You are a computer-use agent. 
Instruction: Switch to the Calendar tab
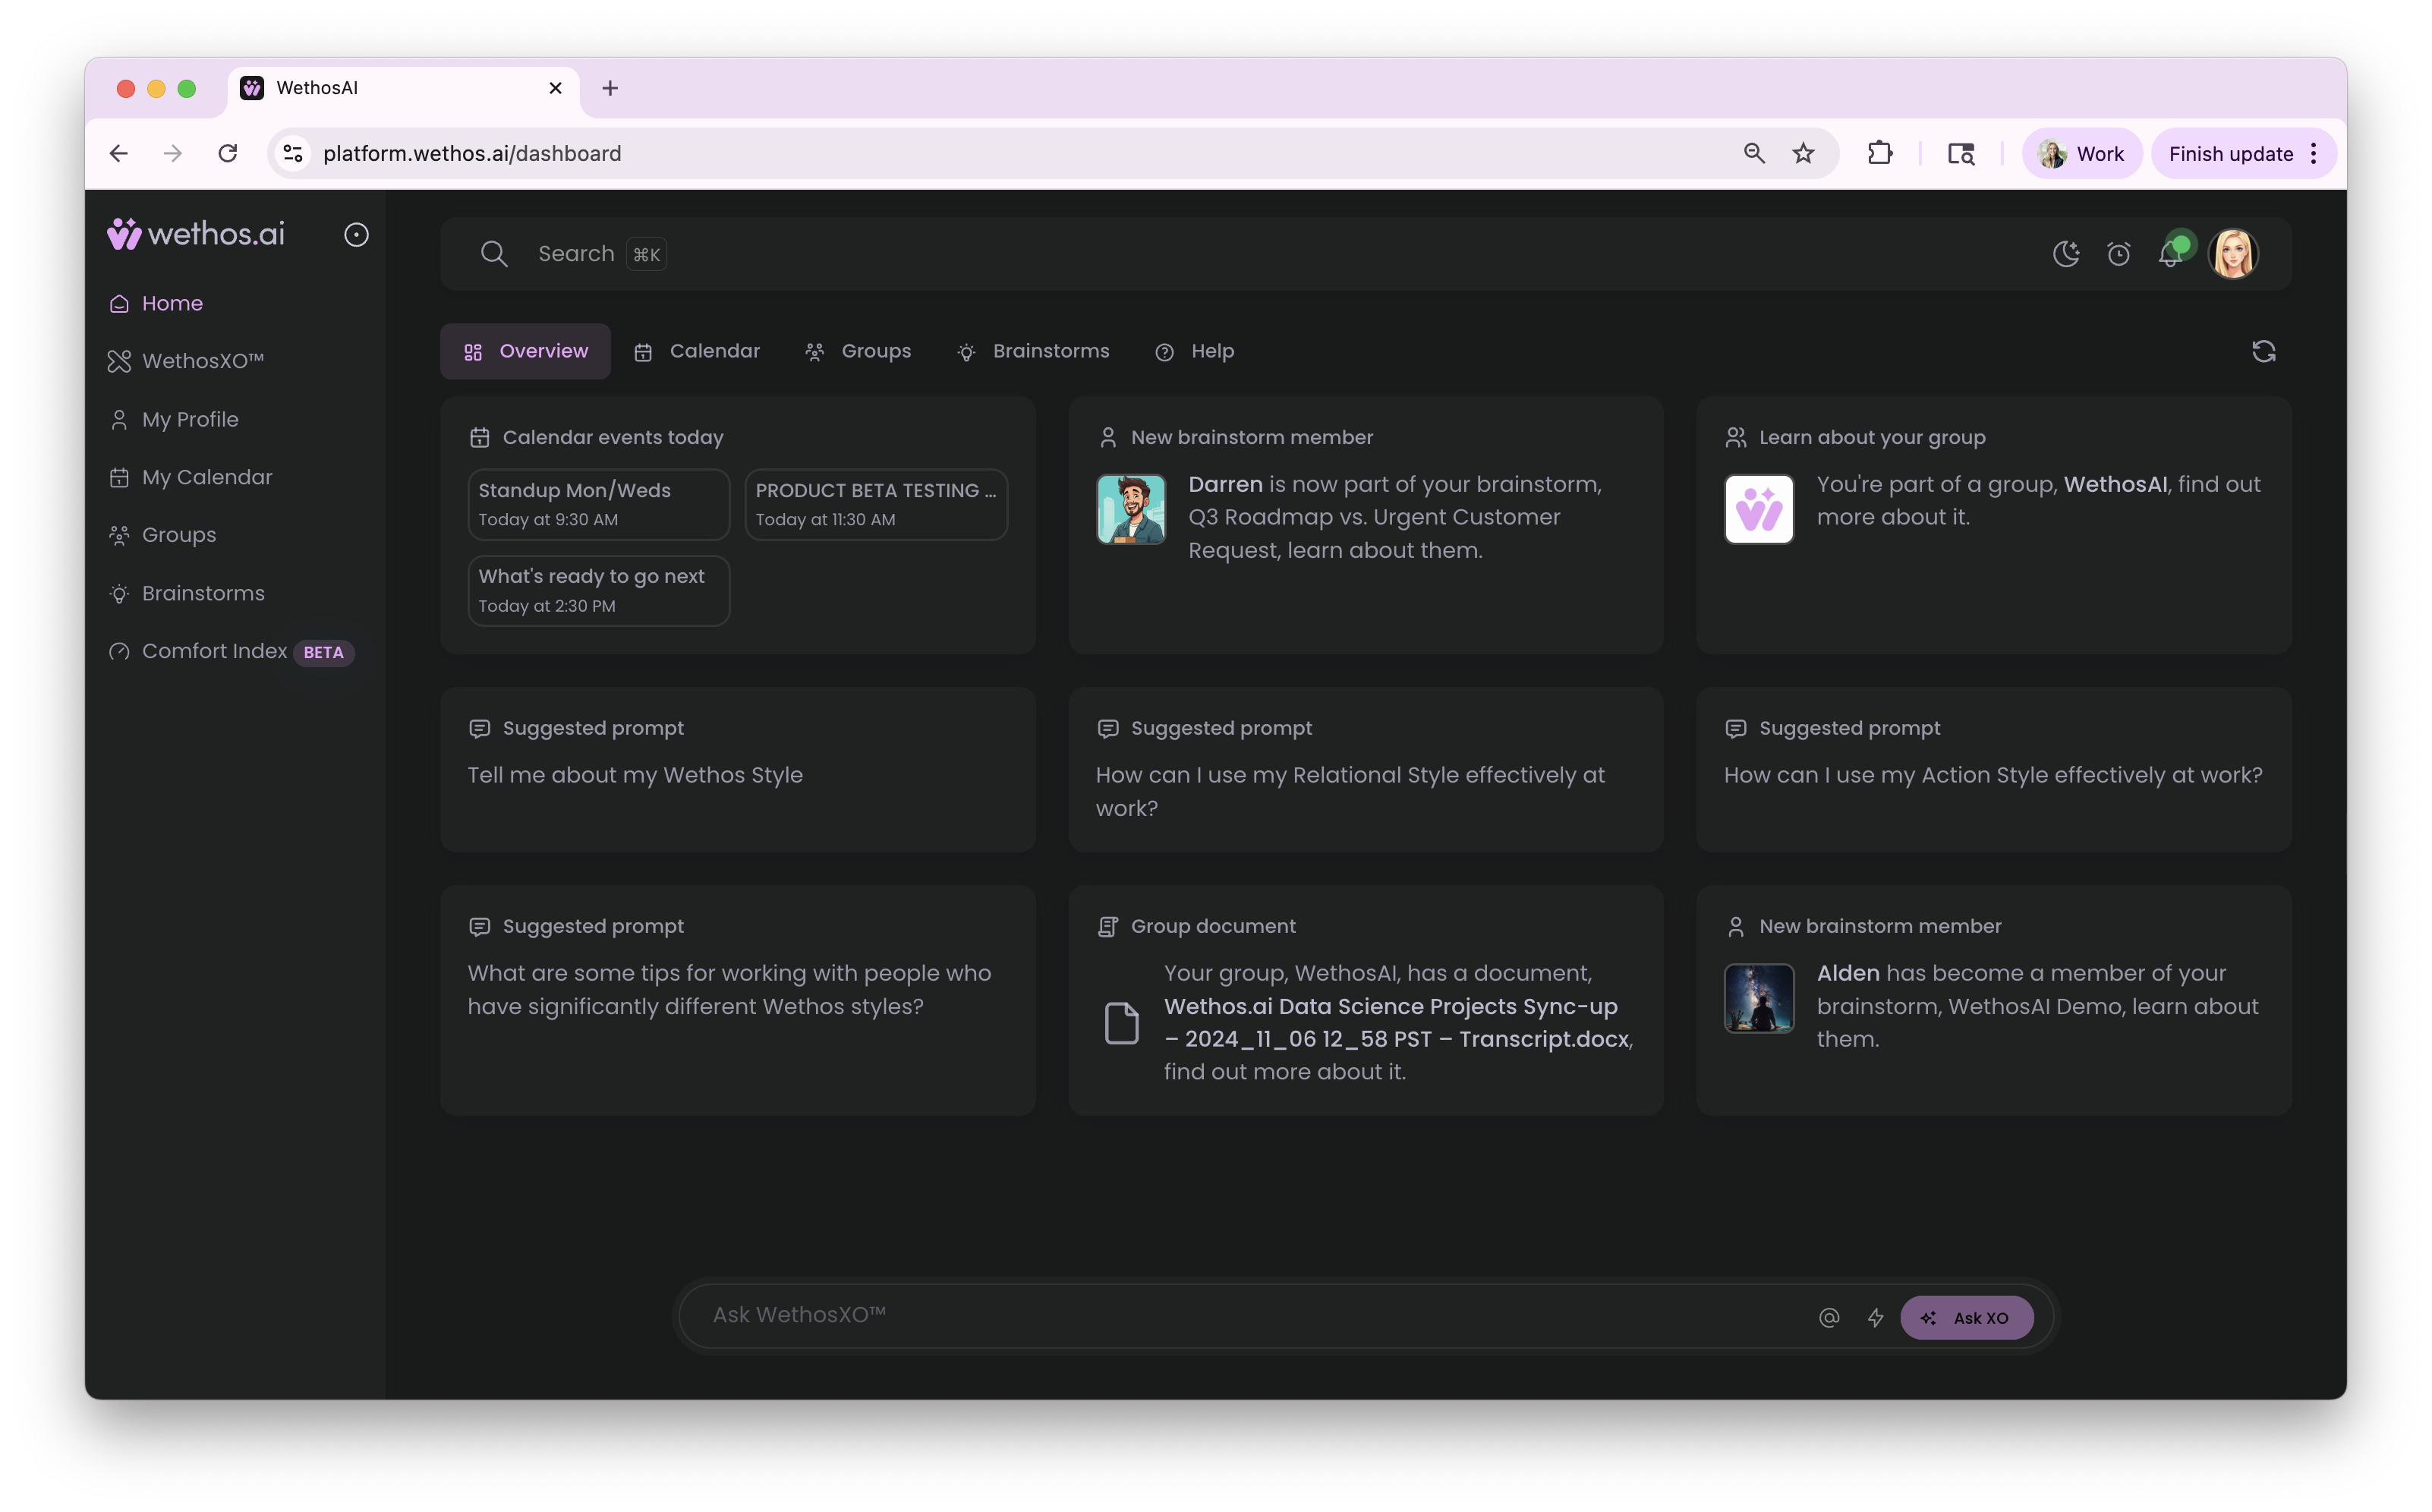click(697, 351)
